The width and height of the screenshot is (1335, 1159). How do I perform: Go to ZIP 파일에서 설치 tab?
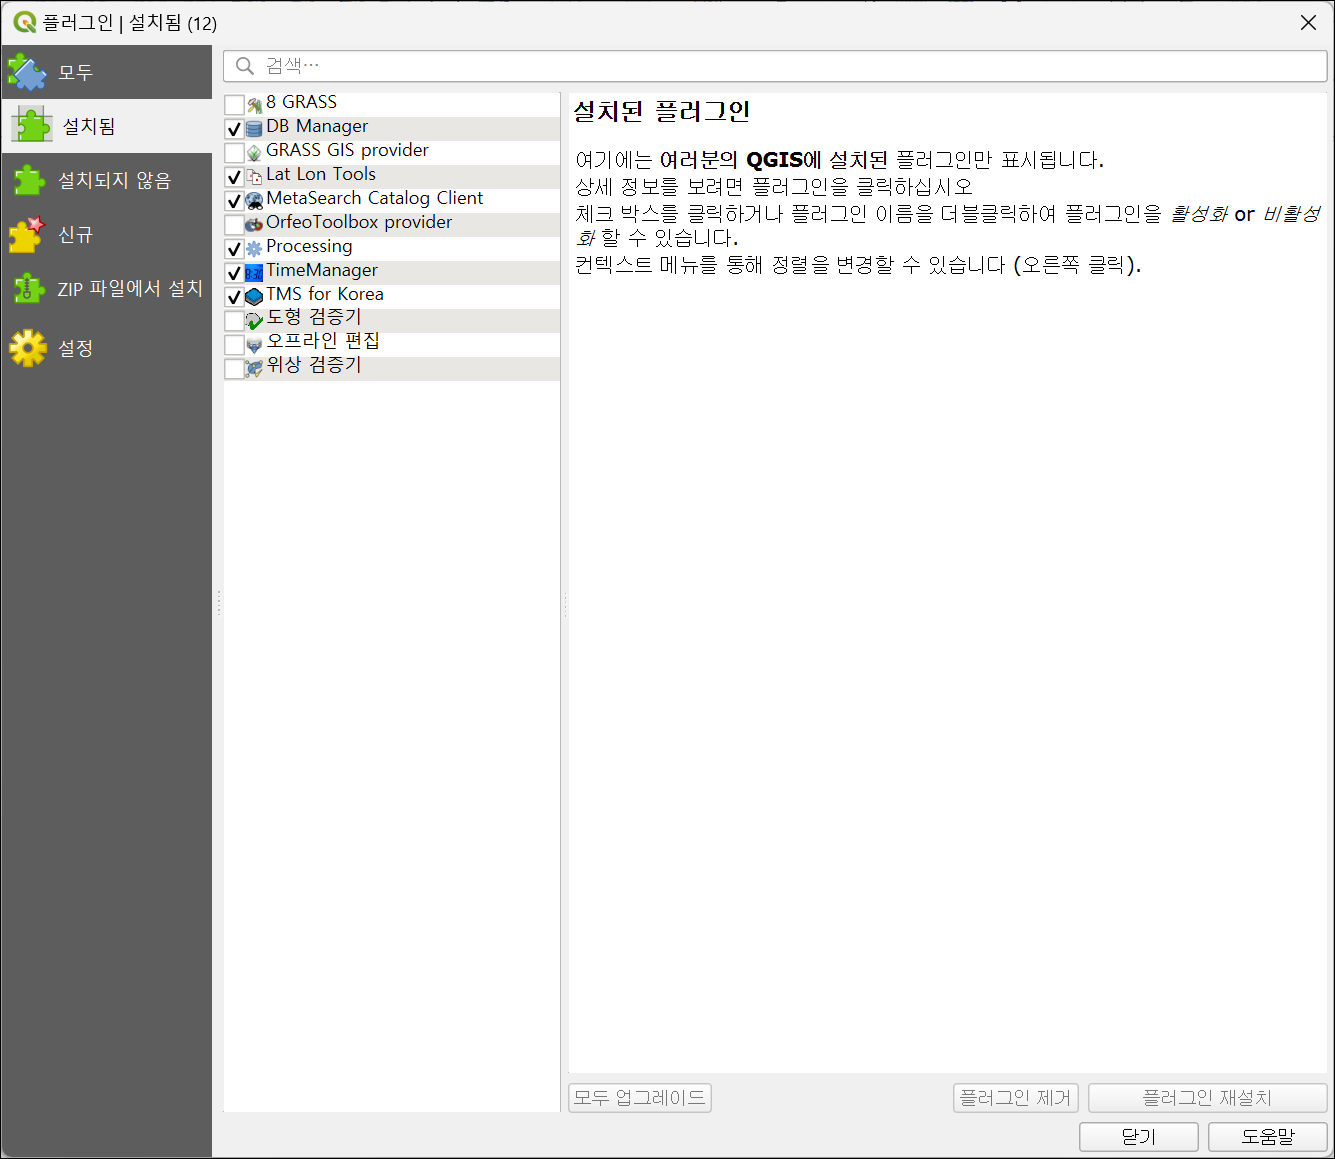point(107,288)
